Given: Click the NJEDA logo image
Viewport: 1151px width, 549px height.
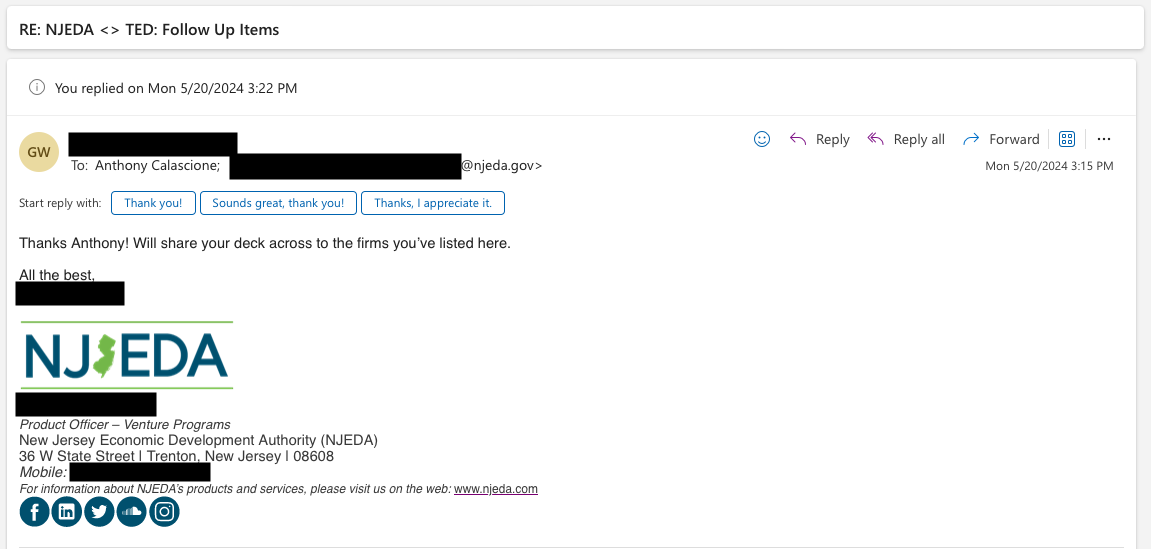Looking at the screenshot, I should coord(126,355).
